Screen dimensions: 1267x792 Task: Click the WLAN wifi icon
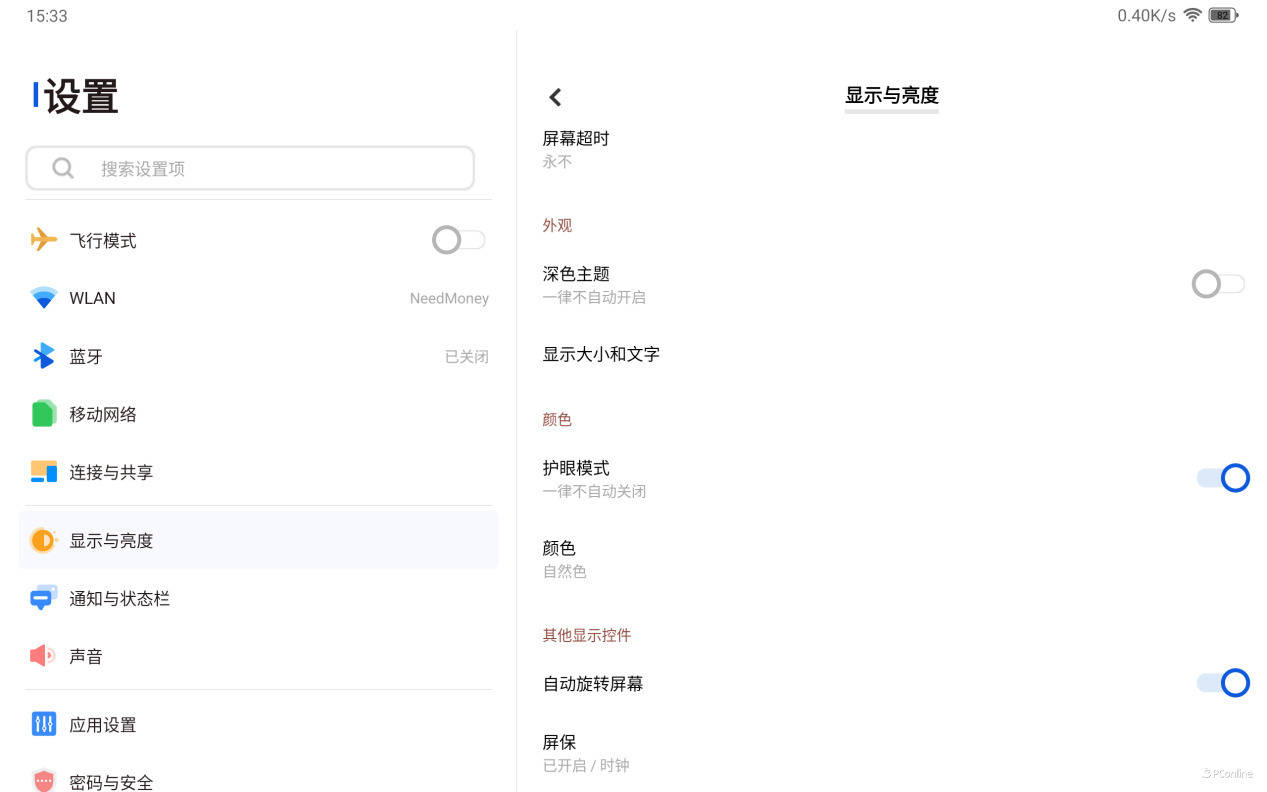coord(43,298)
